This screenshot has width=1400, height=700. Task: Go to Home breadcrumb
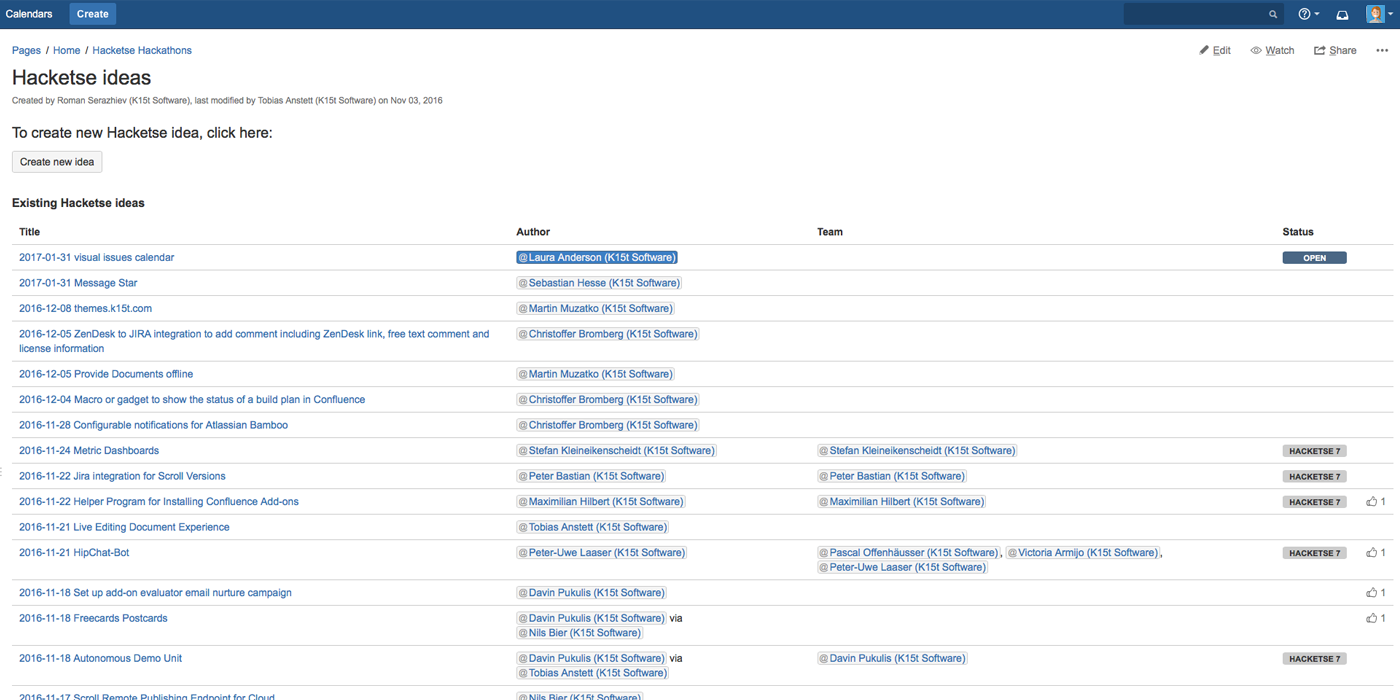pos(67,50)
